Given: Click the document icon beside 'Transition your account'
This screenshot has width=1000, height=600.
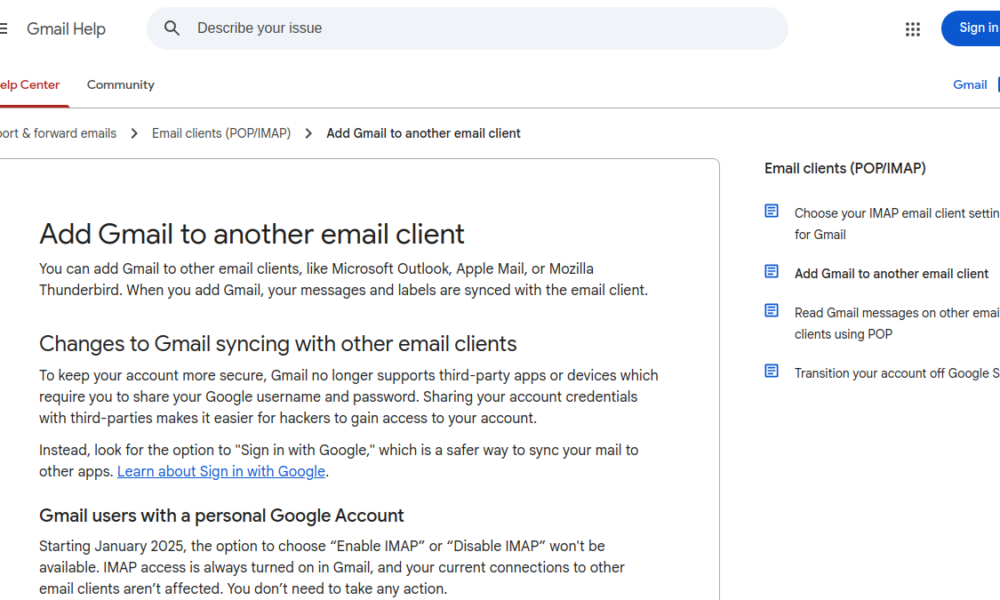Looking at the screenshot, I should click(x=771, y=371).
